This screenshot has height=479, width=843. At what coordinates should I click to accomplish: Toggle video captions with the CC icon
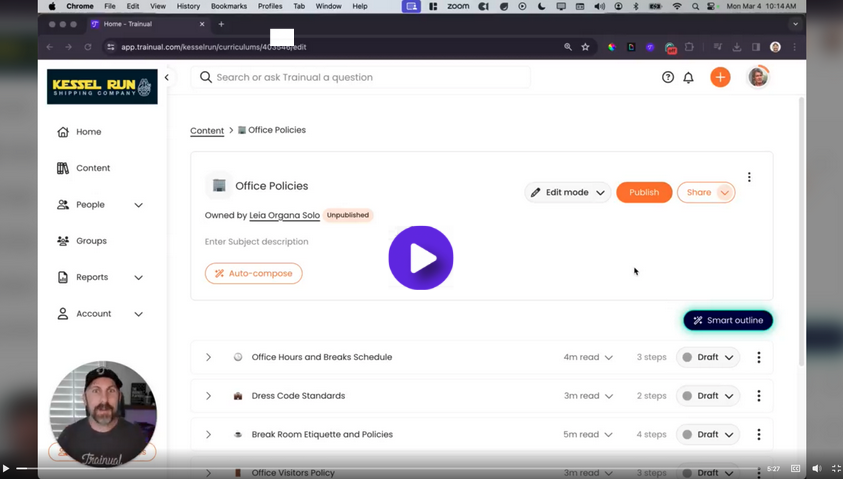tap(796, 469)
